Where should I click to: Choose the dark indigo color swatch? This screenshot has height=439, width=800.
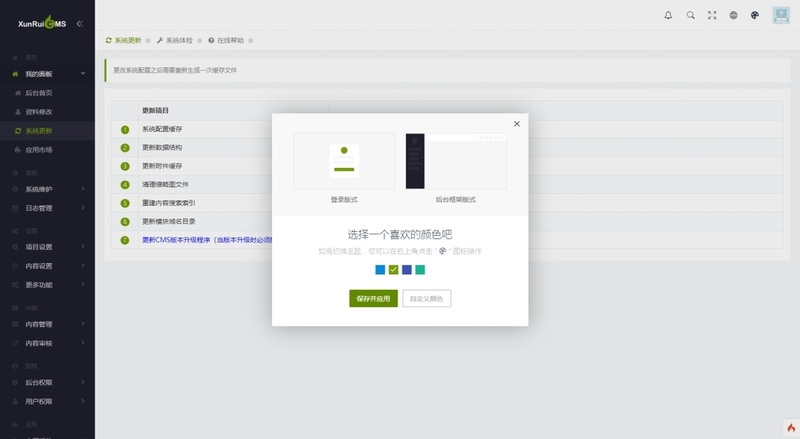coord(407,270)
